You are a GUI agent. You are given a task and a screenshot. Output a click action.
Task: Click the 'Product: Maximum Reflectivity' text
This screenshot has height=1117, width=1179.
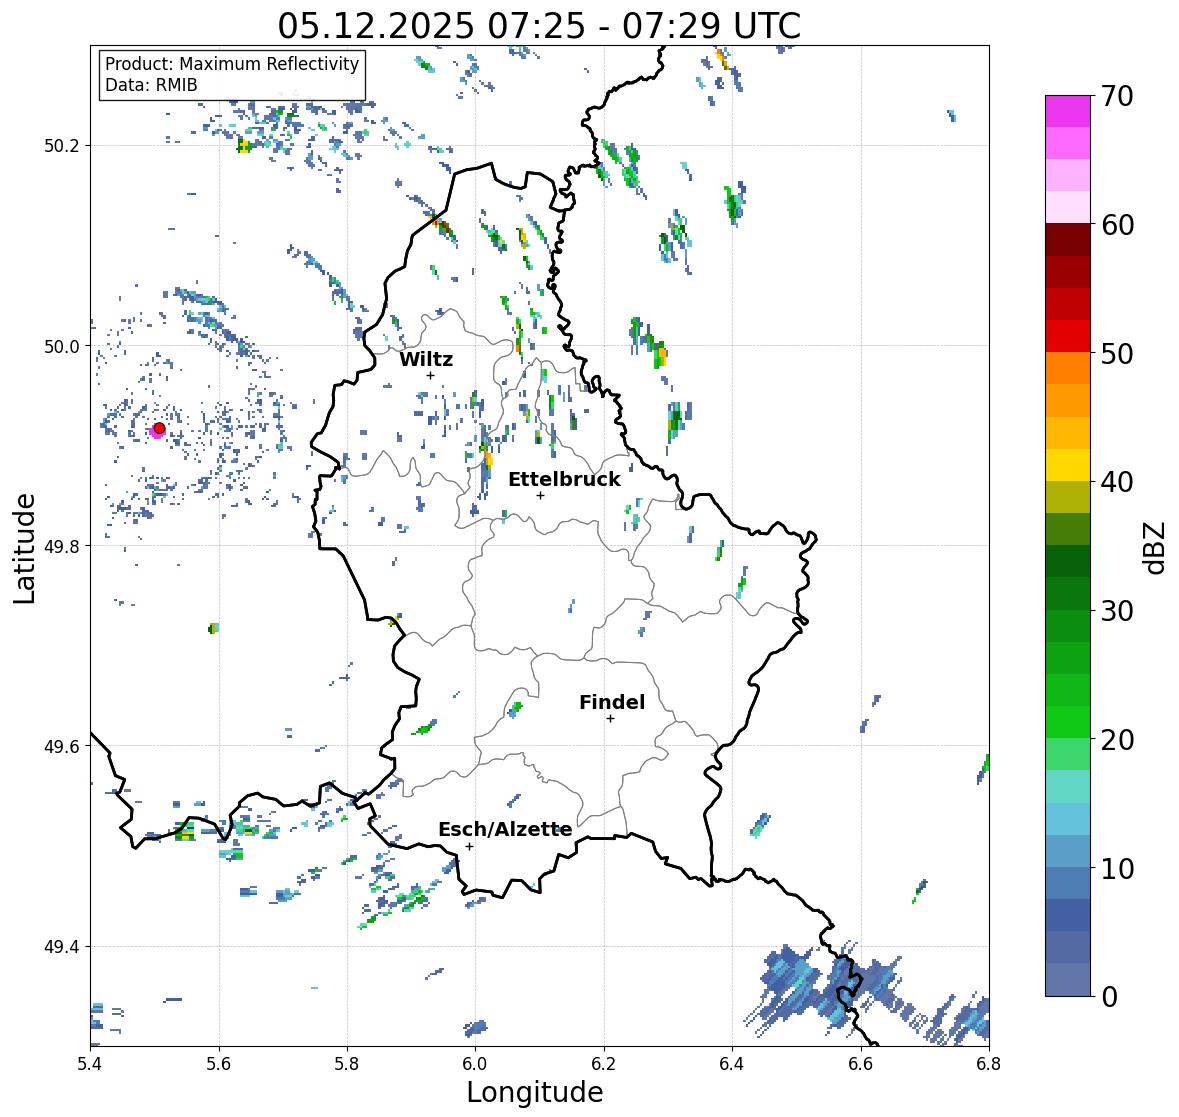[x=232, y=64]
